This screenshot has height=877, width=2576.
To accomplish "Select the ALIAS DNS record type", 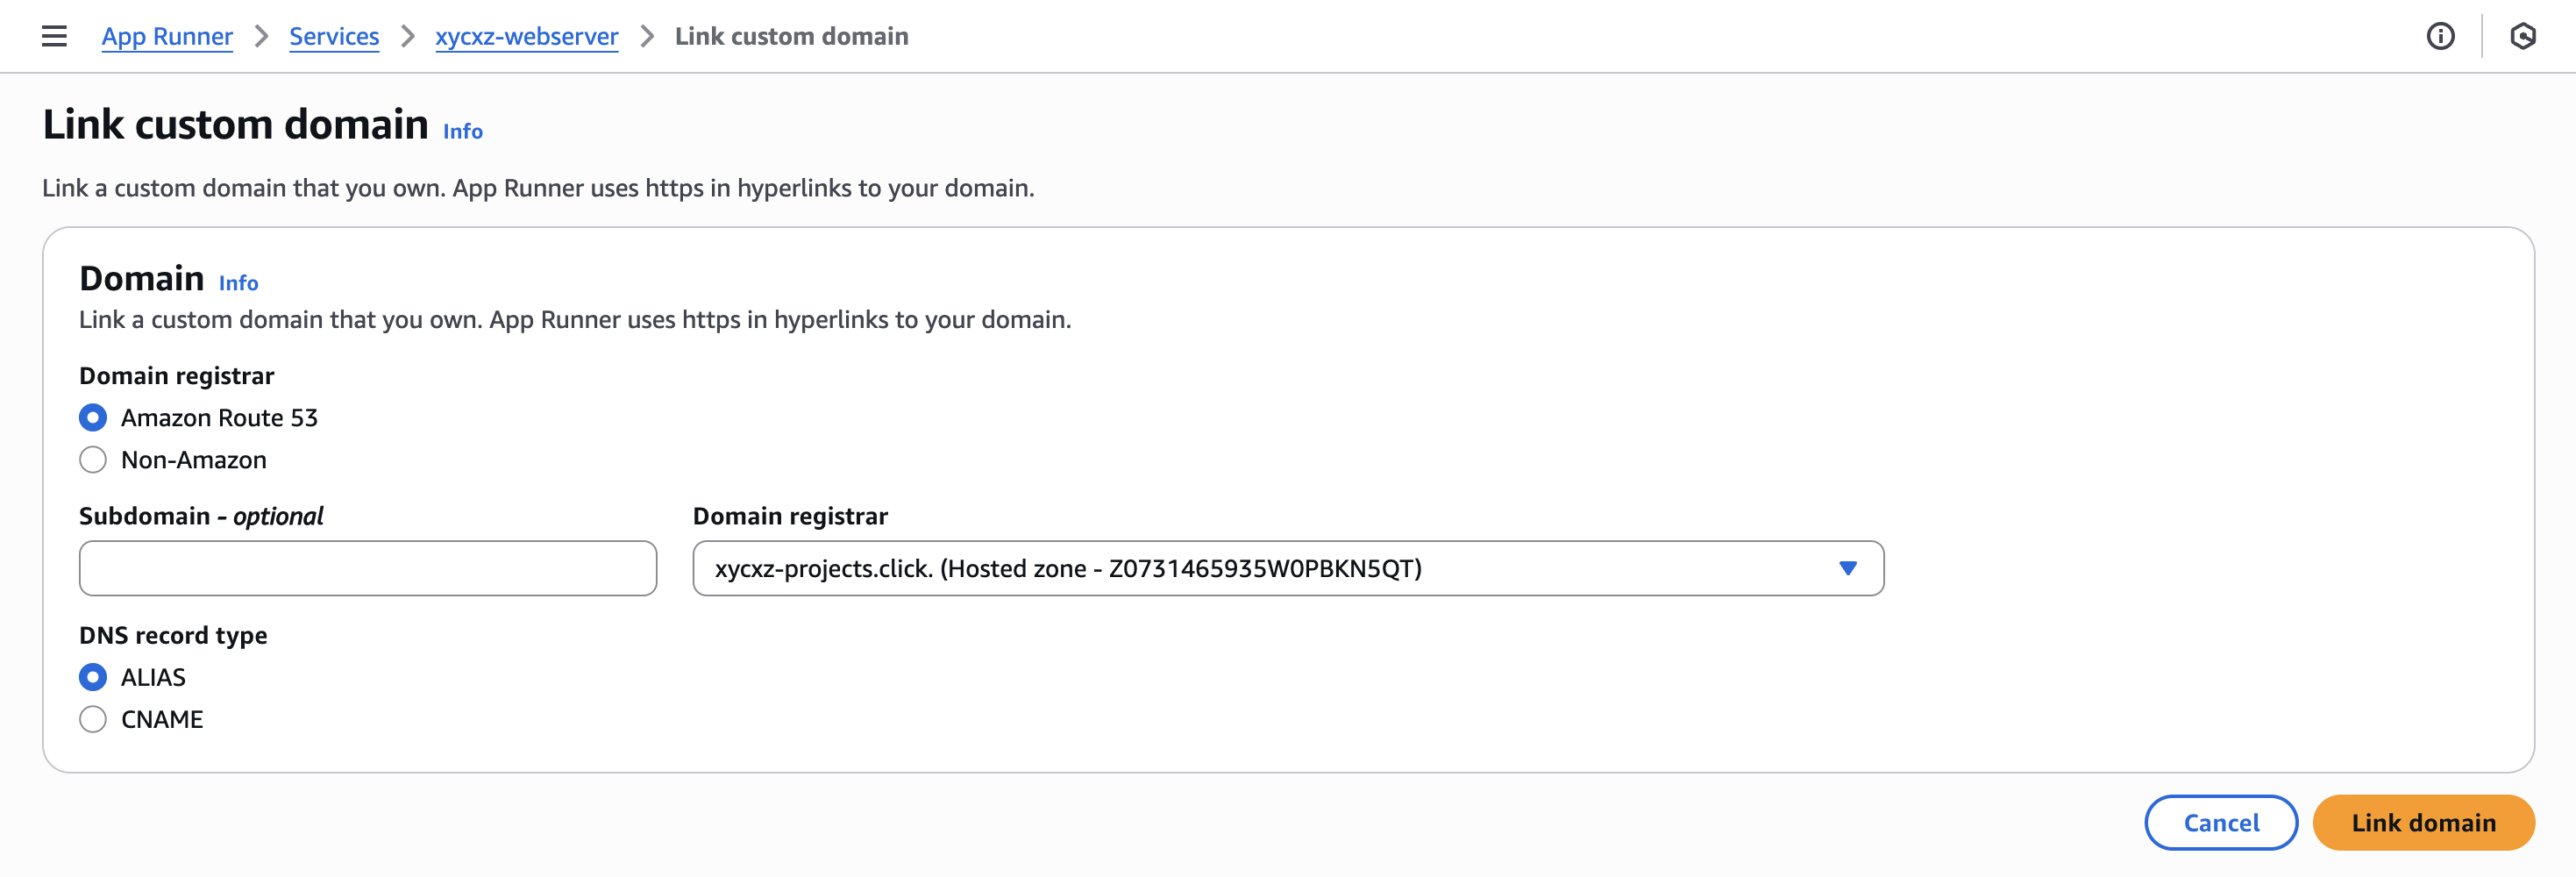I will 93,677.
